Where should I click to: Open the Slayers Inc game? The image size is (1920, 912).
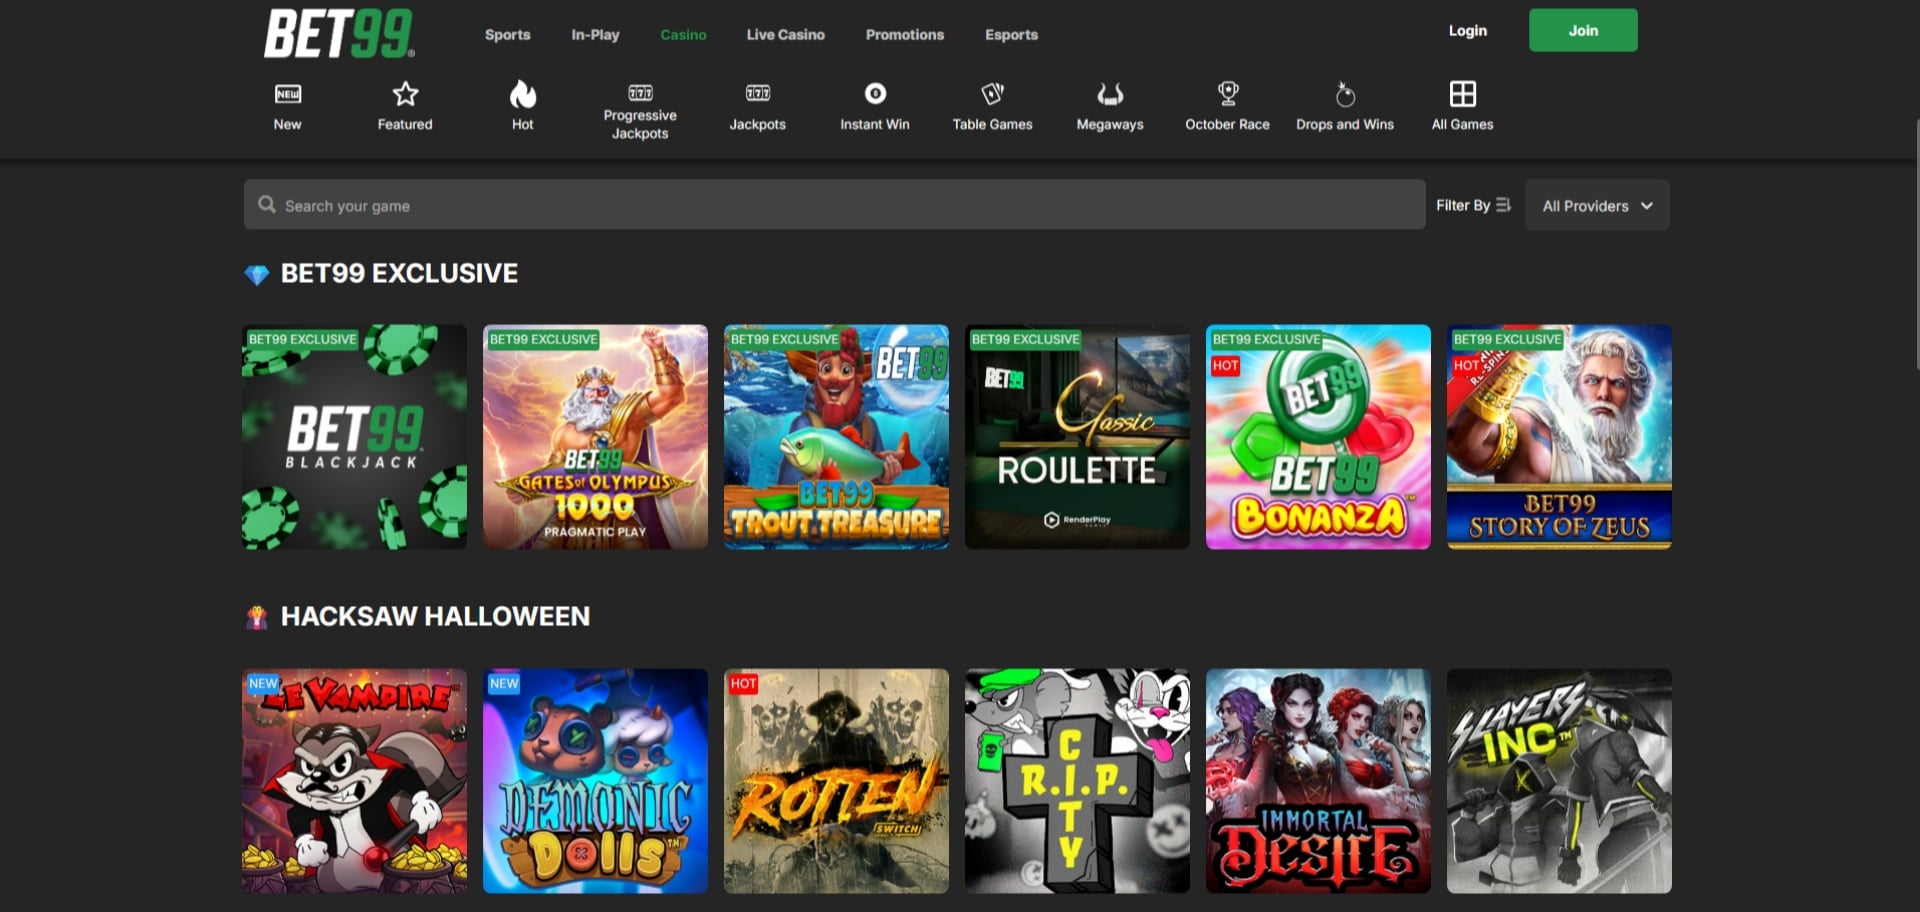[1559, 781]
